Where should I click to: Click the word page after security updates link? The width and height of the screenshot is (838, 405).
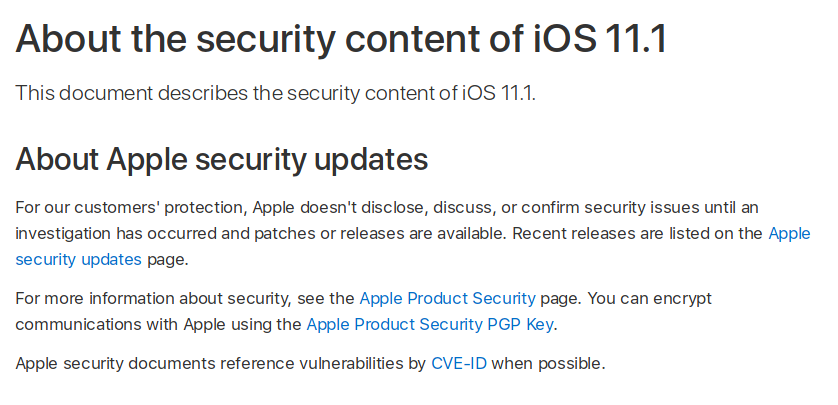click(167, 259)
